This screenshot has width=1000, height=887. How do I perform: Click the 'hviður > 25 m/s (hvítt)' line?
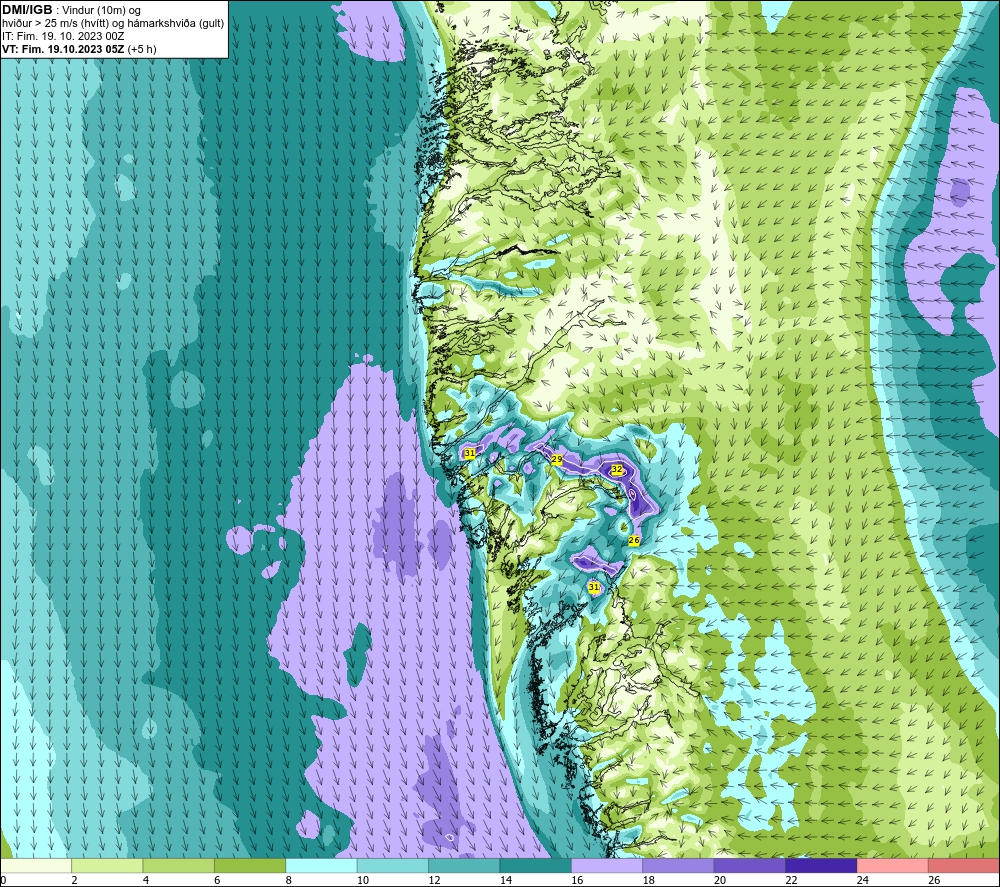coord(55,24)
